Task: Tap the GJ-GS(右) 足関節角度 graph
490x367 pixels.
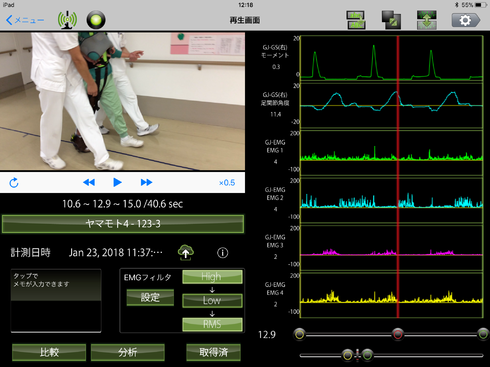Action: coord(392,106)
